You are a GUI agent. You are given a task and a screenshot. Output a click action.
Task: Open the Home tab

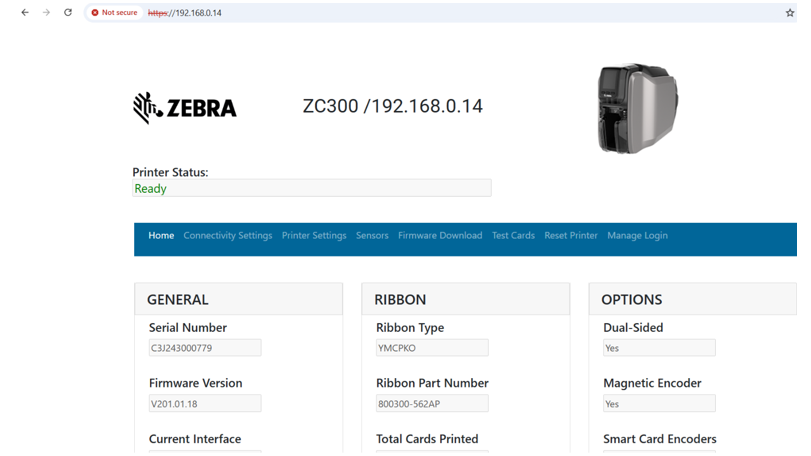(161, 236)
